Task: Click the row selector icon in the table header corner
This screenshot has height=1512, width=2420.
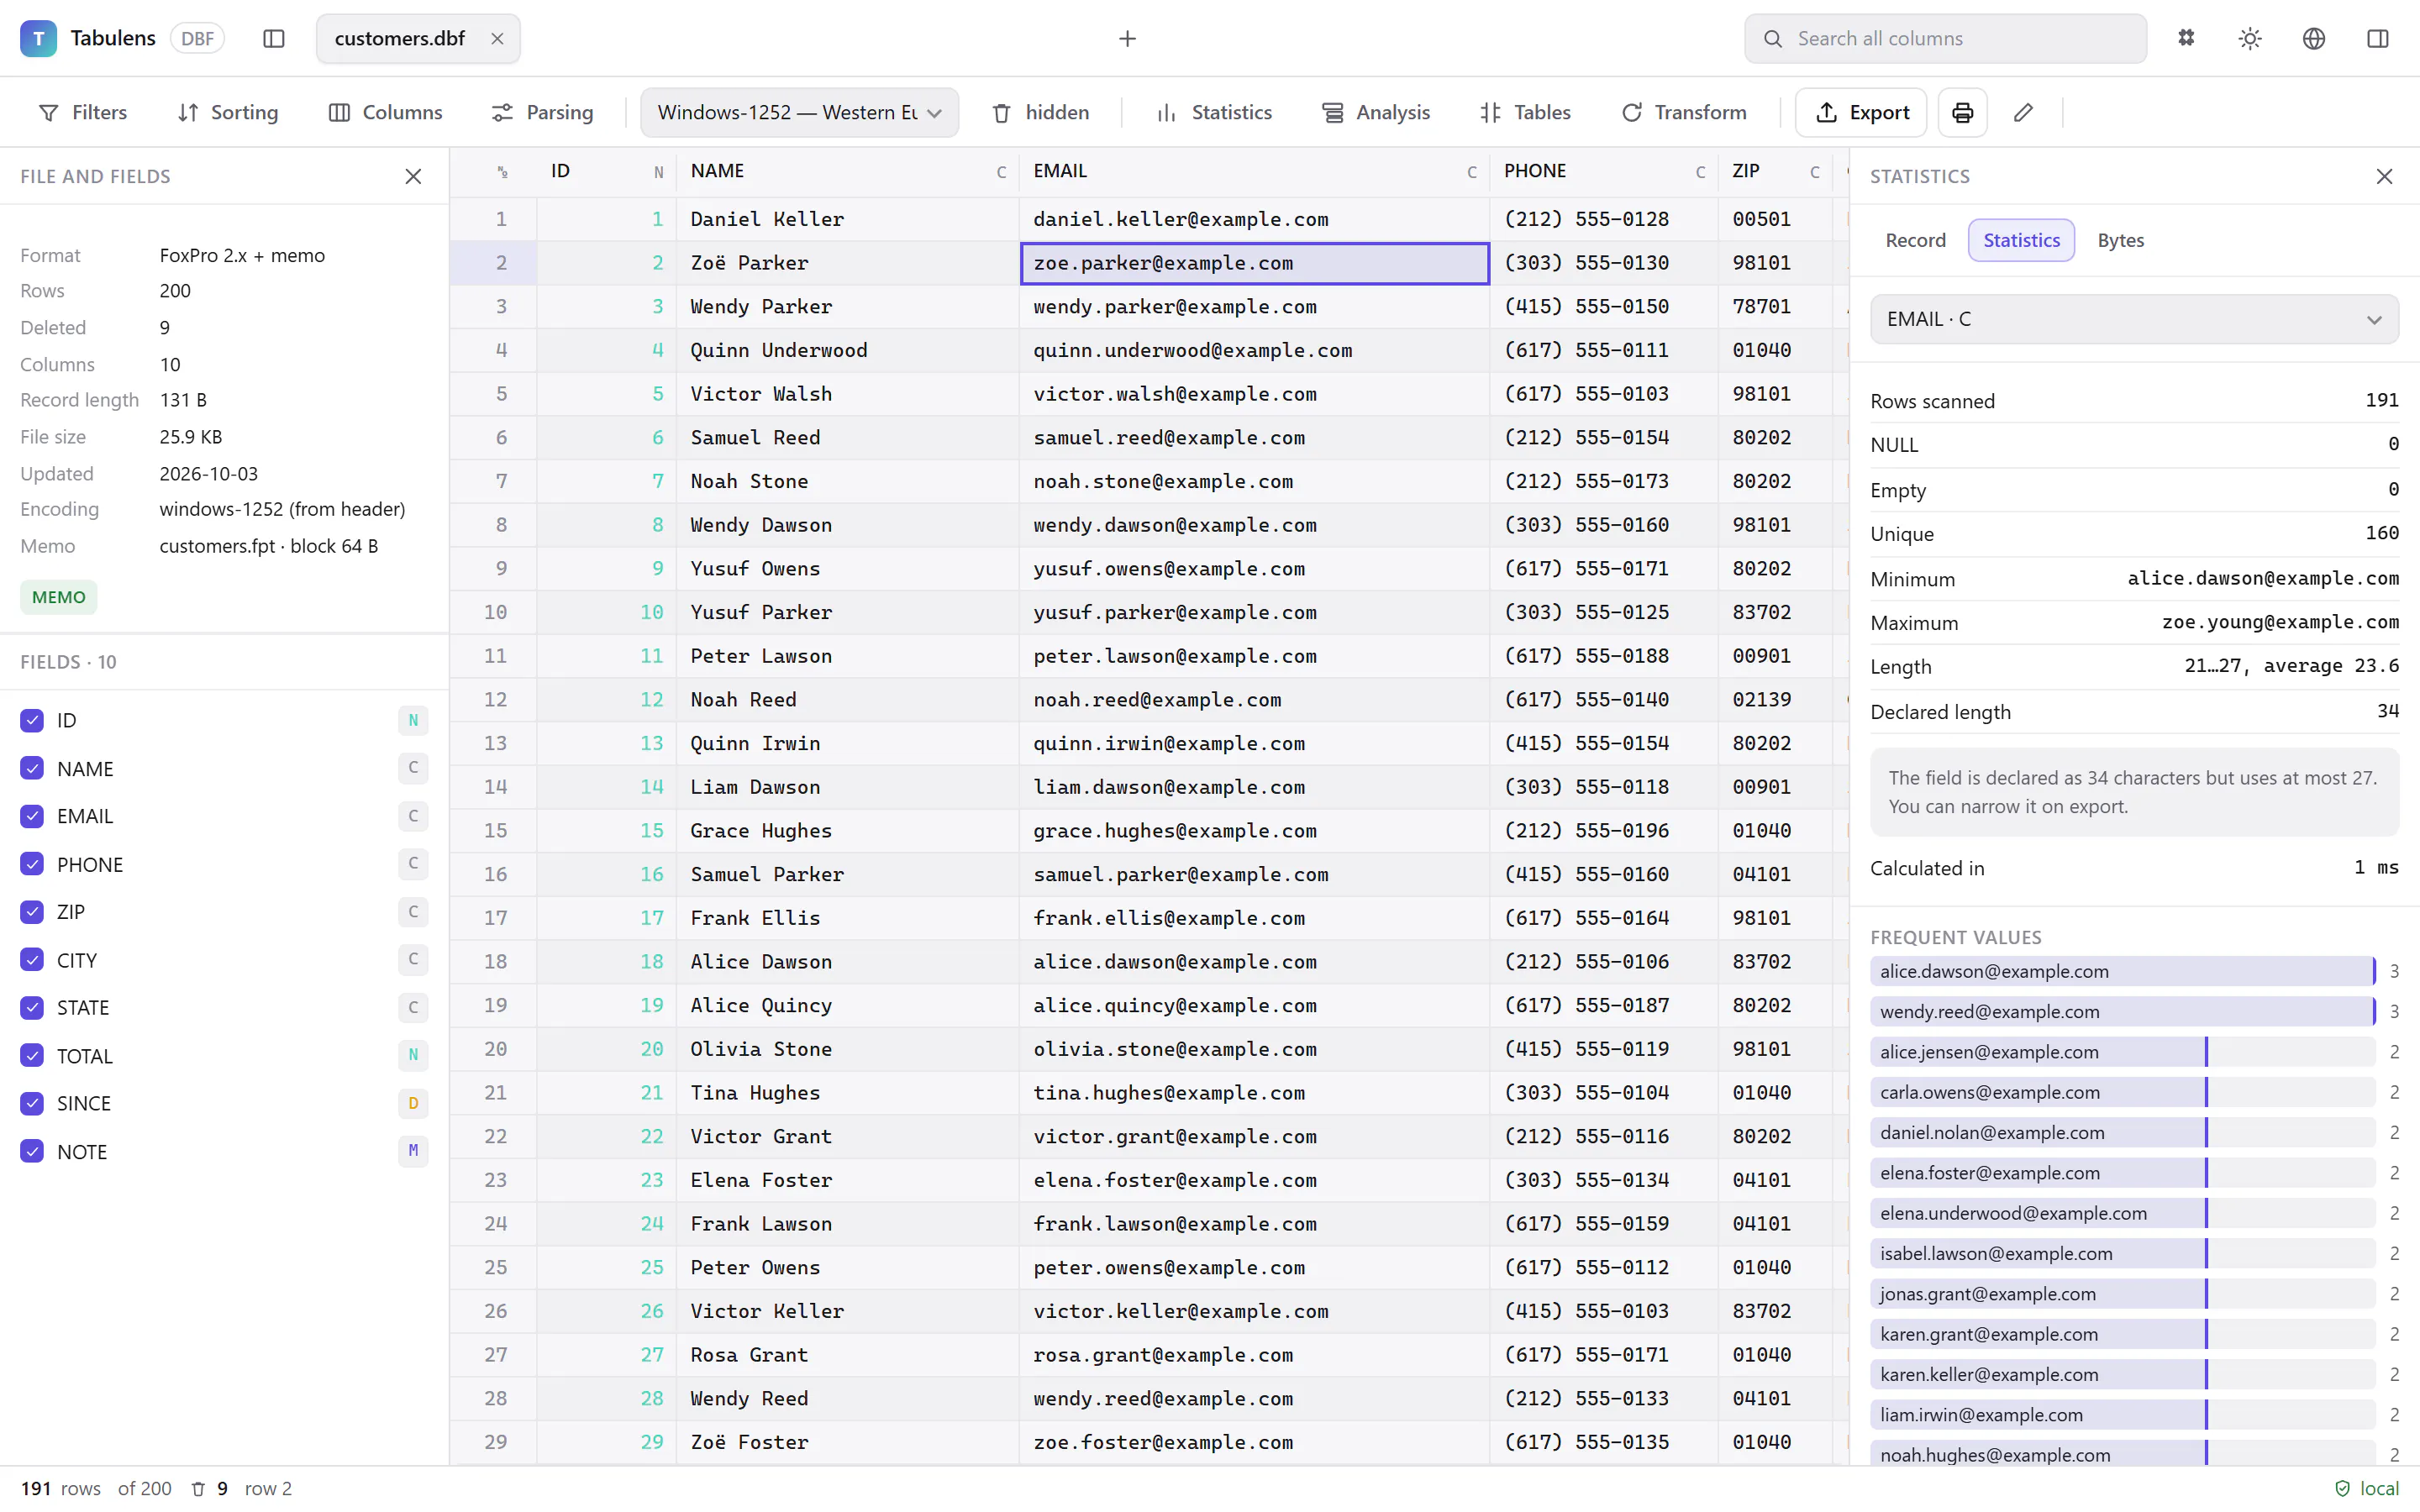Action: [x=502, y=172]
